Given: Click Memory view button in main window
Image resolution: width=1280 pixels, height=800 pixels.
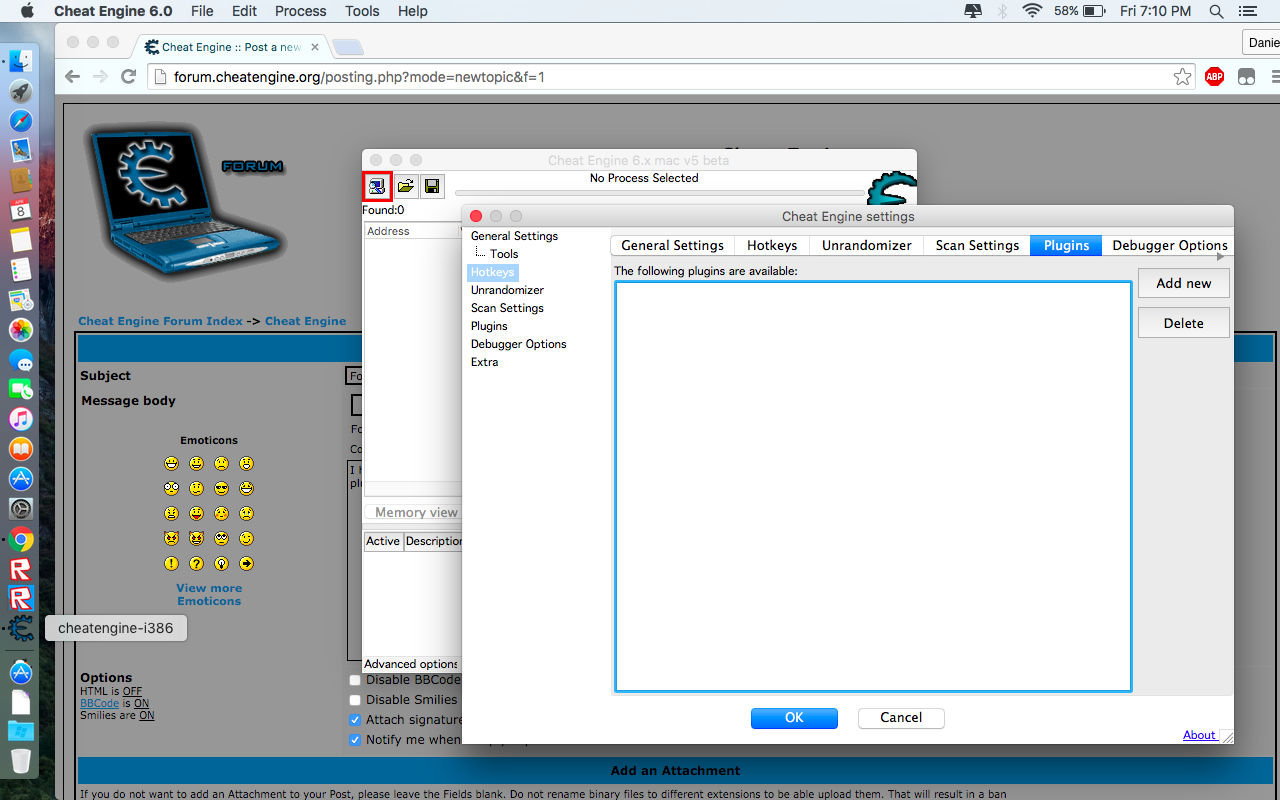Looking at the screenshot, I should point(415,512).
